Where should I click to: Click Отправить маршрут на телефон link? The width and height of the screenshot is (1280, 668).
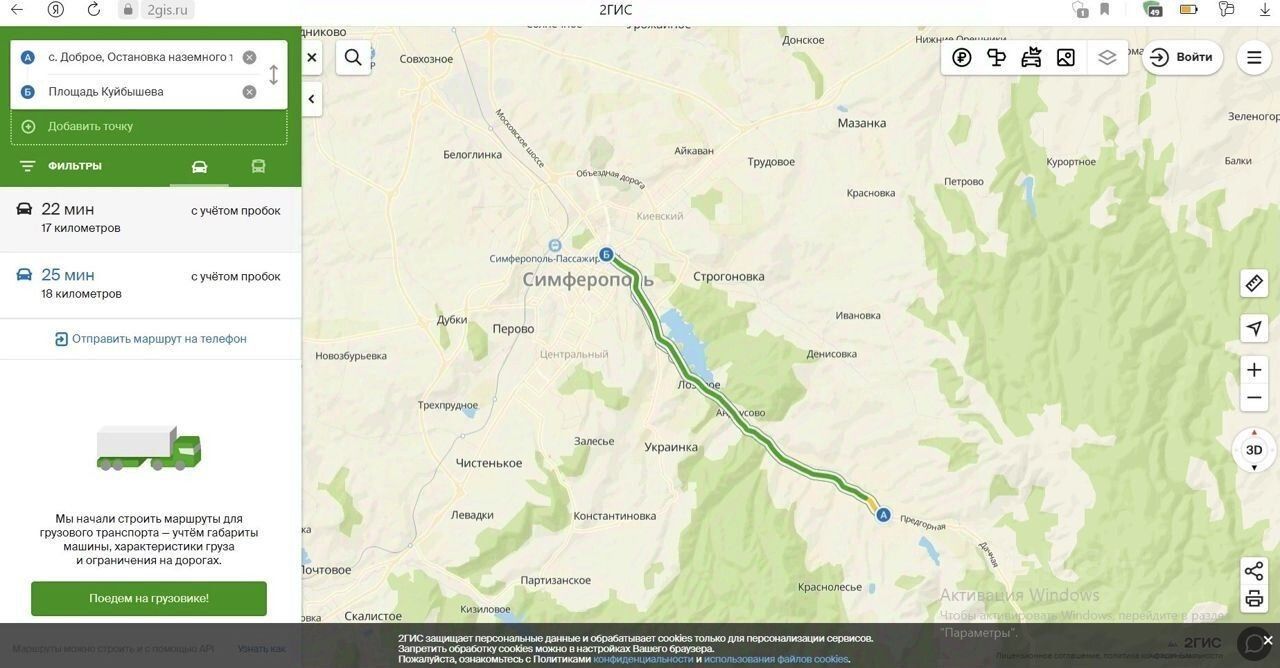pyautogui.click(x=150, y=339)
